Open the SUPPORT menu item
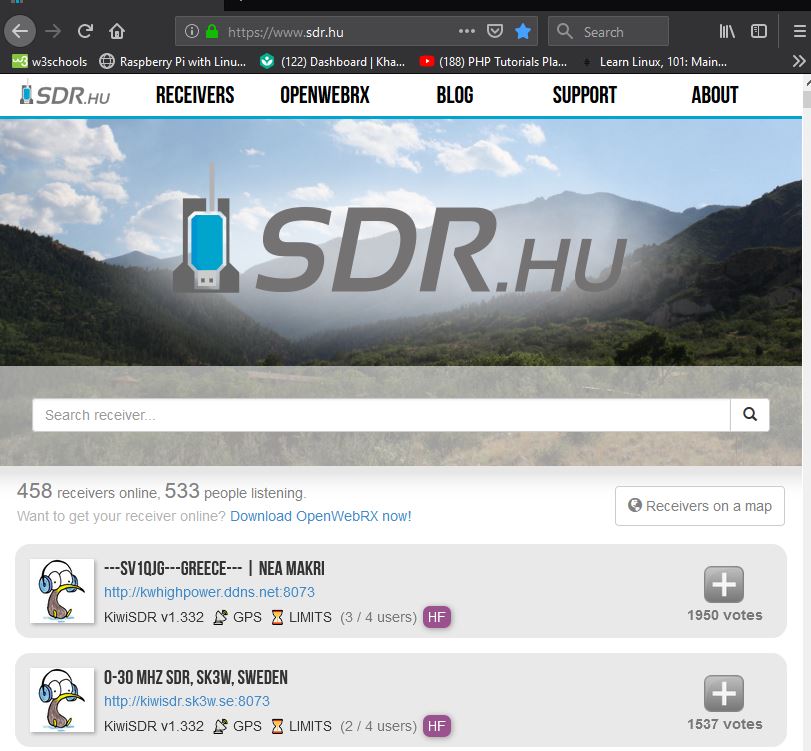Viewport: 811px width, 751px height. 584,95
